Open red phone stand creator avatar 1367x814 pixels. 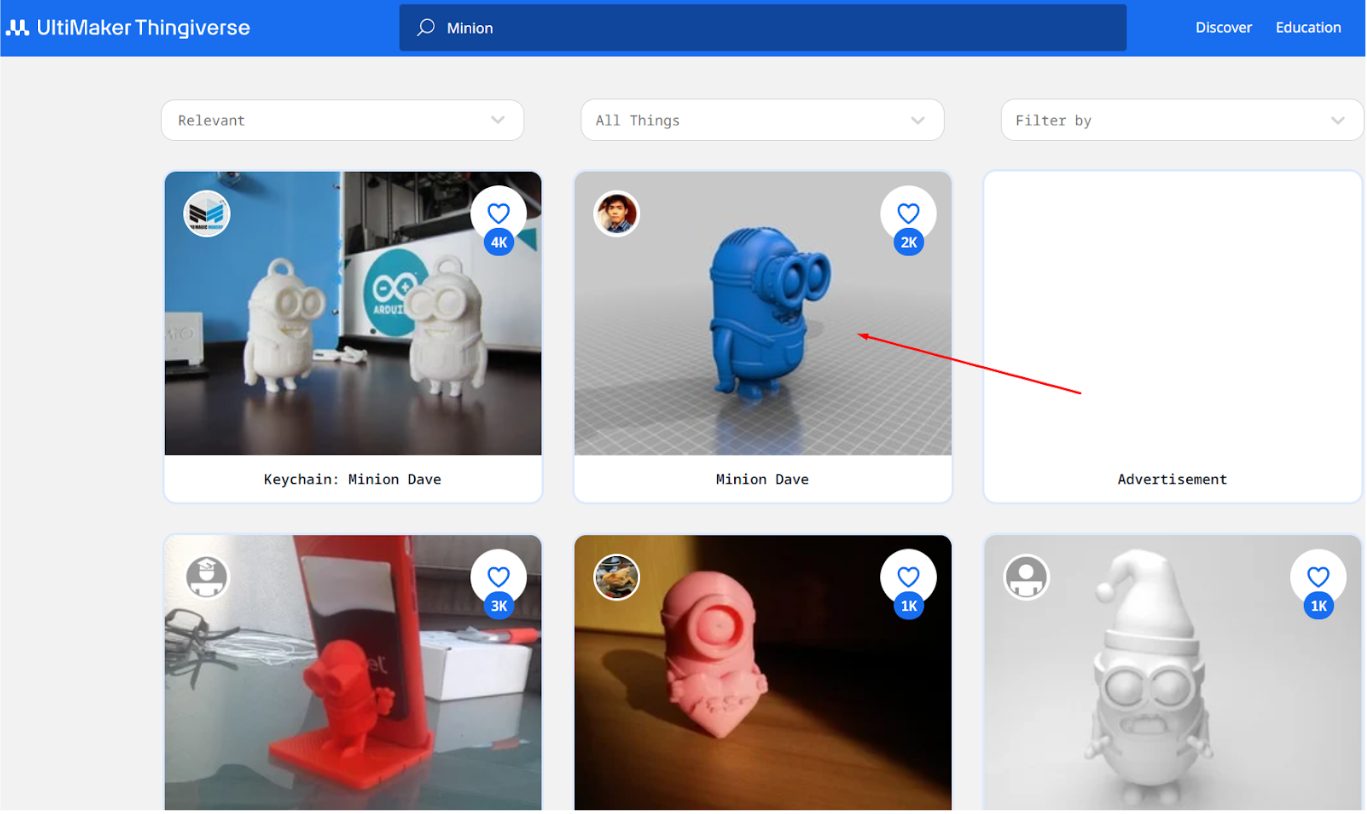coord(207,578)
